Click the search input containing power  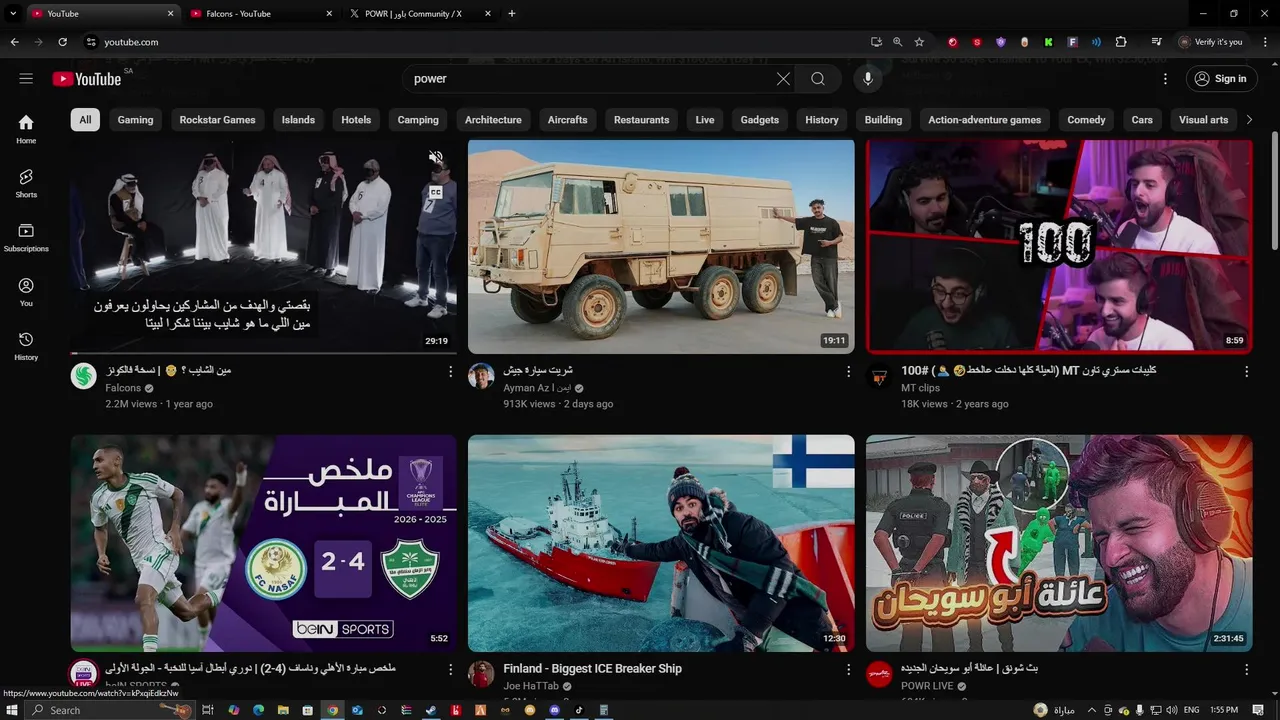pyautogui.click(x=590, y=79)
